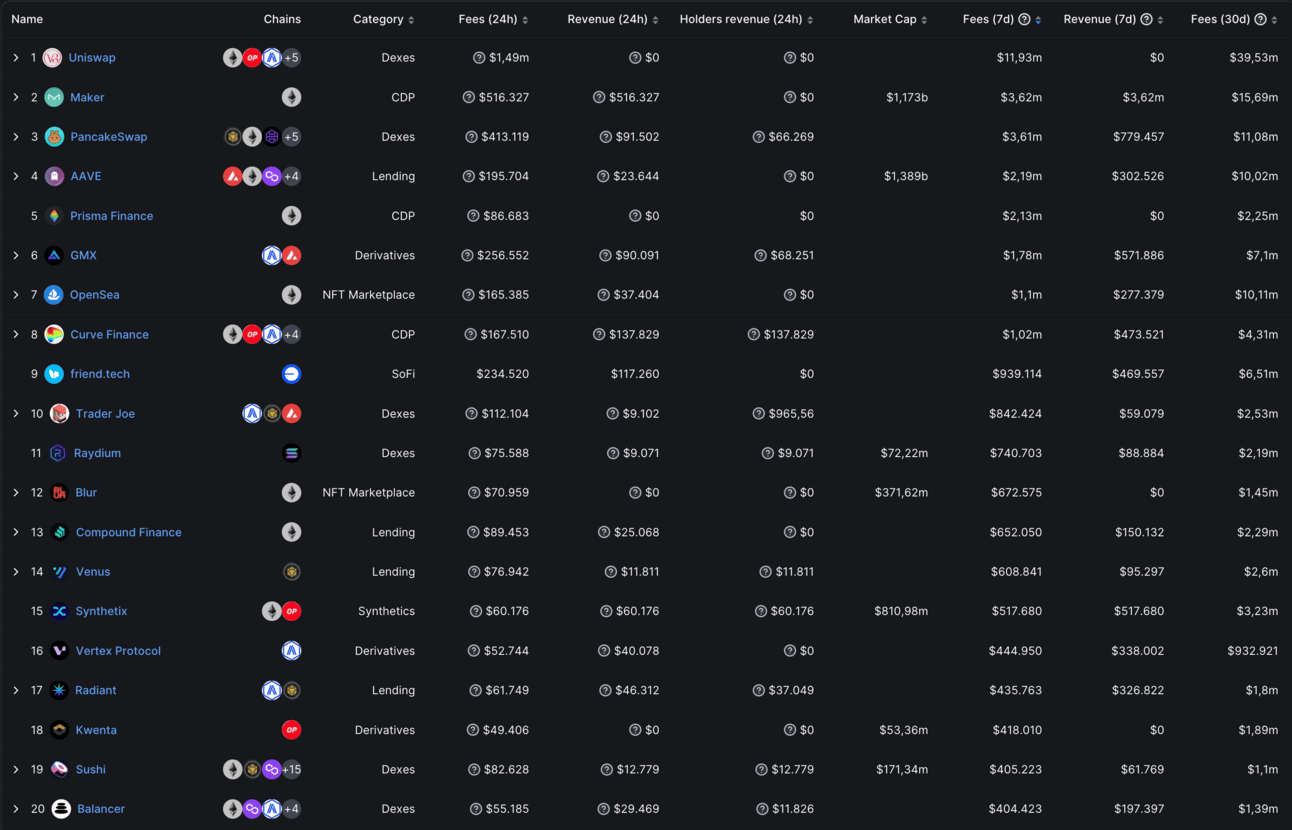Click the Prisma Finance logo icon
1292x830 pixels.
[x=54, y=216]
